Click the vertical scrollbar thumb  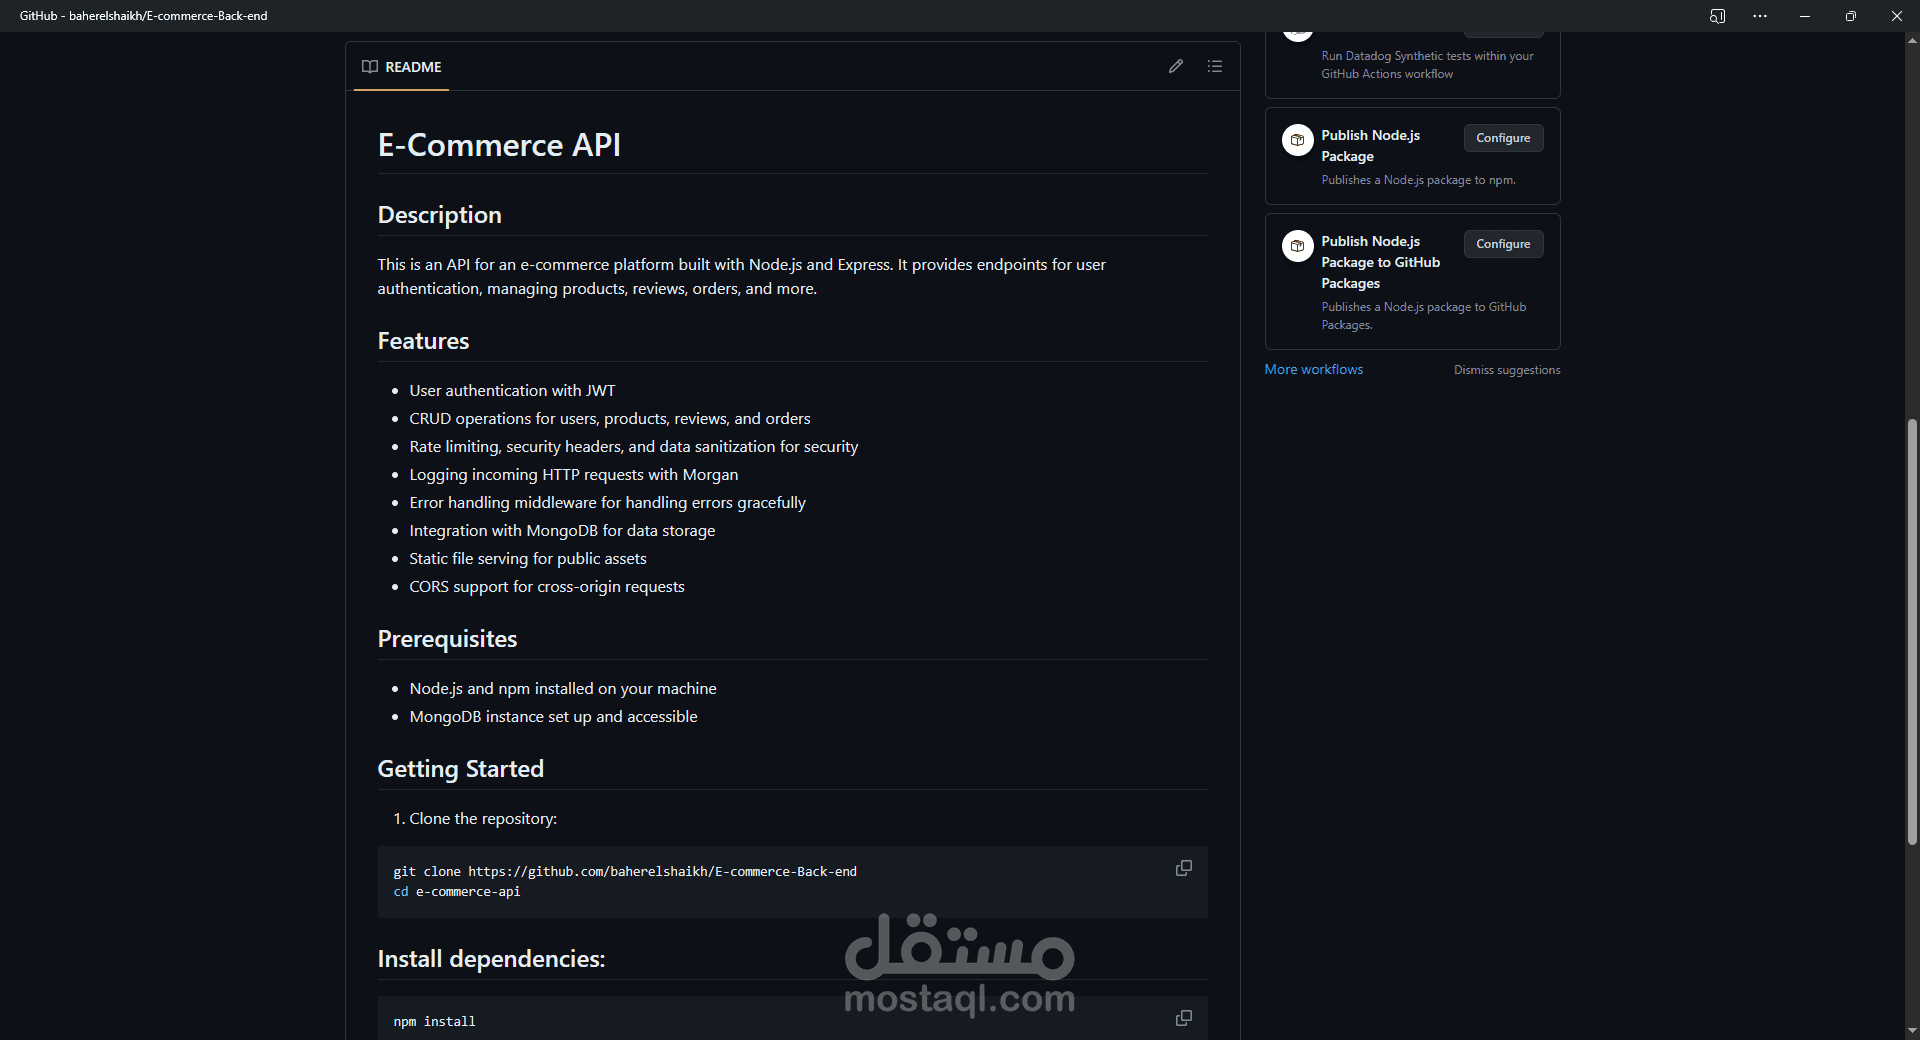point(1912,632)
